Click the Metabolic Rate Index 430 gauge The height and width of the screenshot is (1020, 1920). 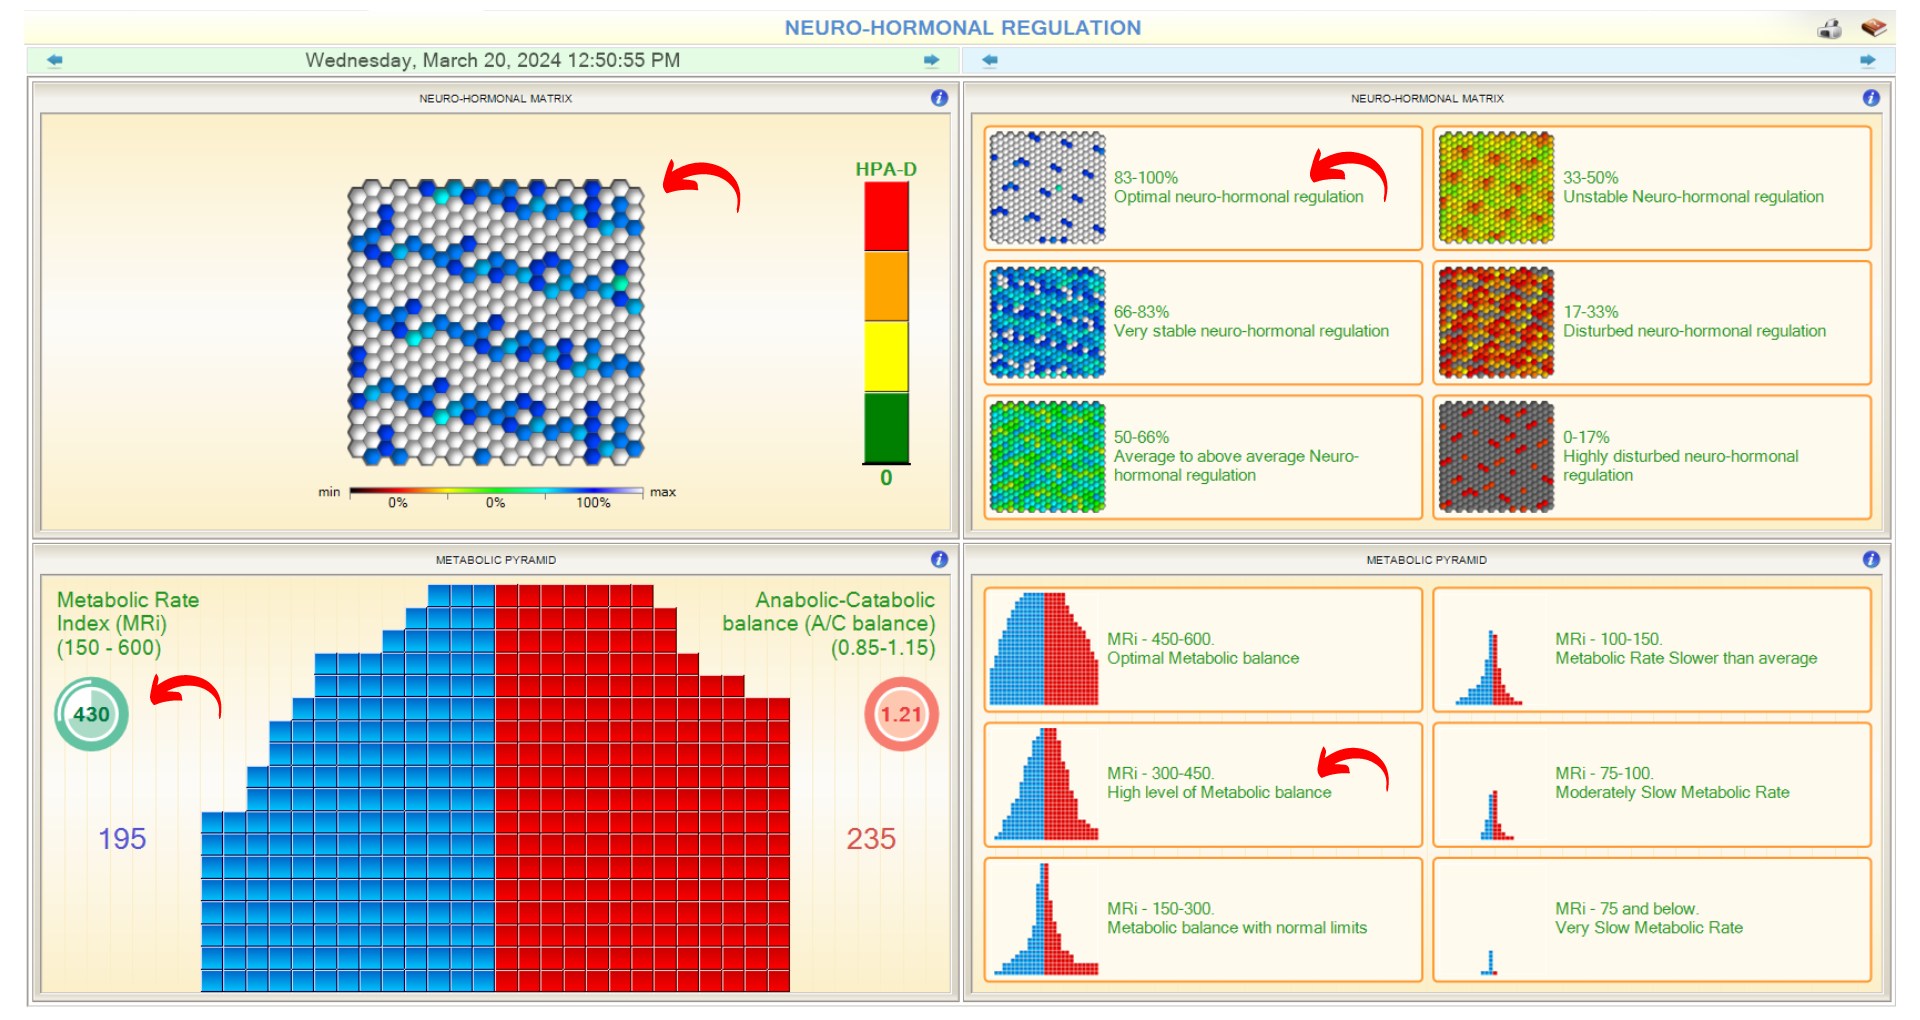coord(91,714)
